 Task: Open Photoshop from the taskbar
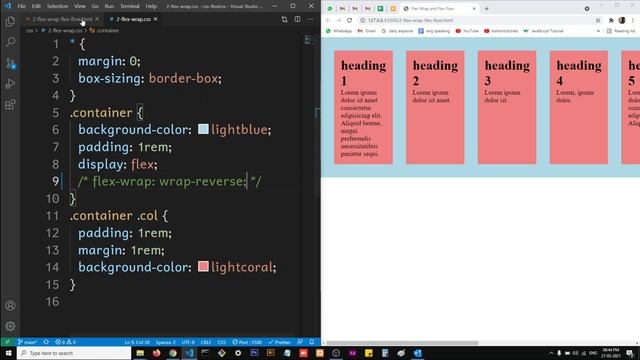click(254, 353)
